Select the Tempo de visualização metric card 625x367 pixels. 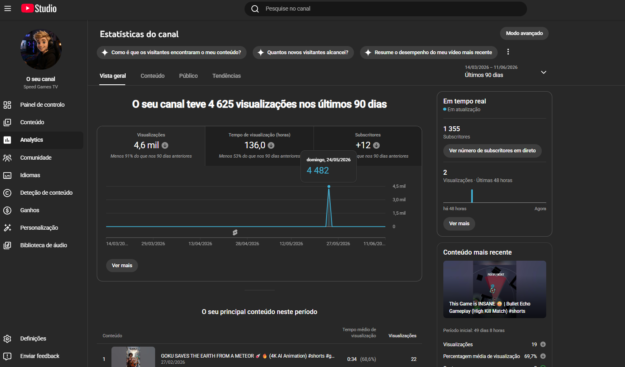click(259, 146)
